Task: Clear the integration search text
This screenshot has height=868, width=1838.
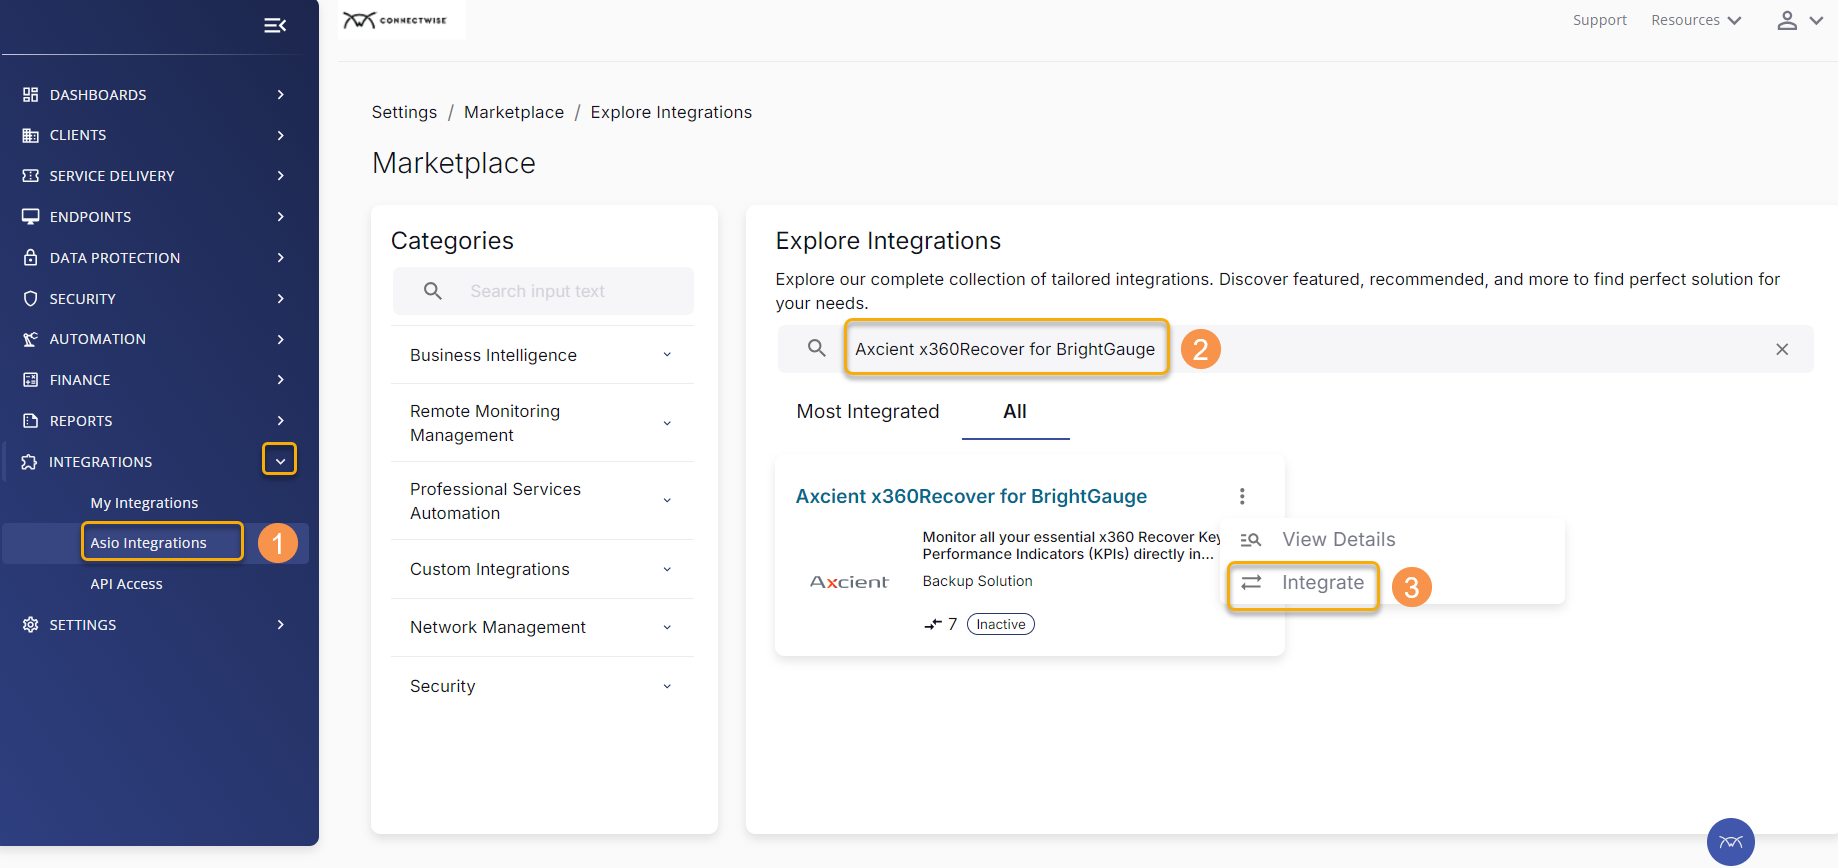Action: pos(1782,349)
